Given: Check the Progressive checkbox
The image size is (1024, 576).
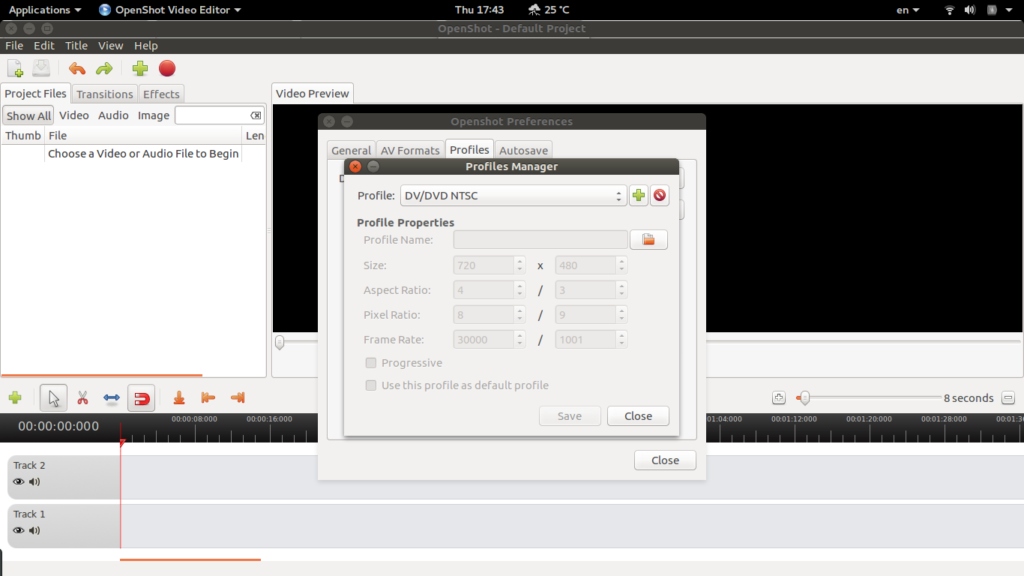Looking at the screenshot, I should [371, 362].
